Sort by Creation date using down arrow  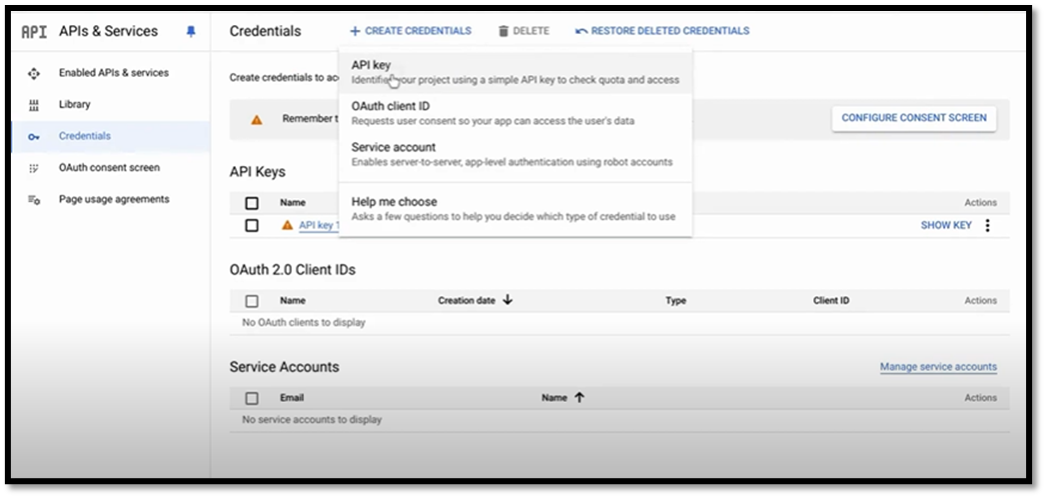point(507,300)
